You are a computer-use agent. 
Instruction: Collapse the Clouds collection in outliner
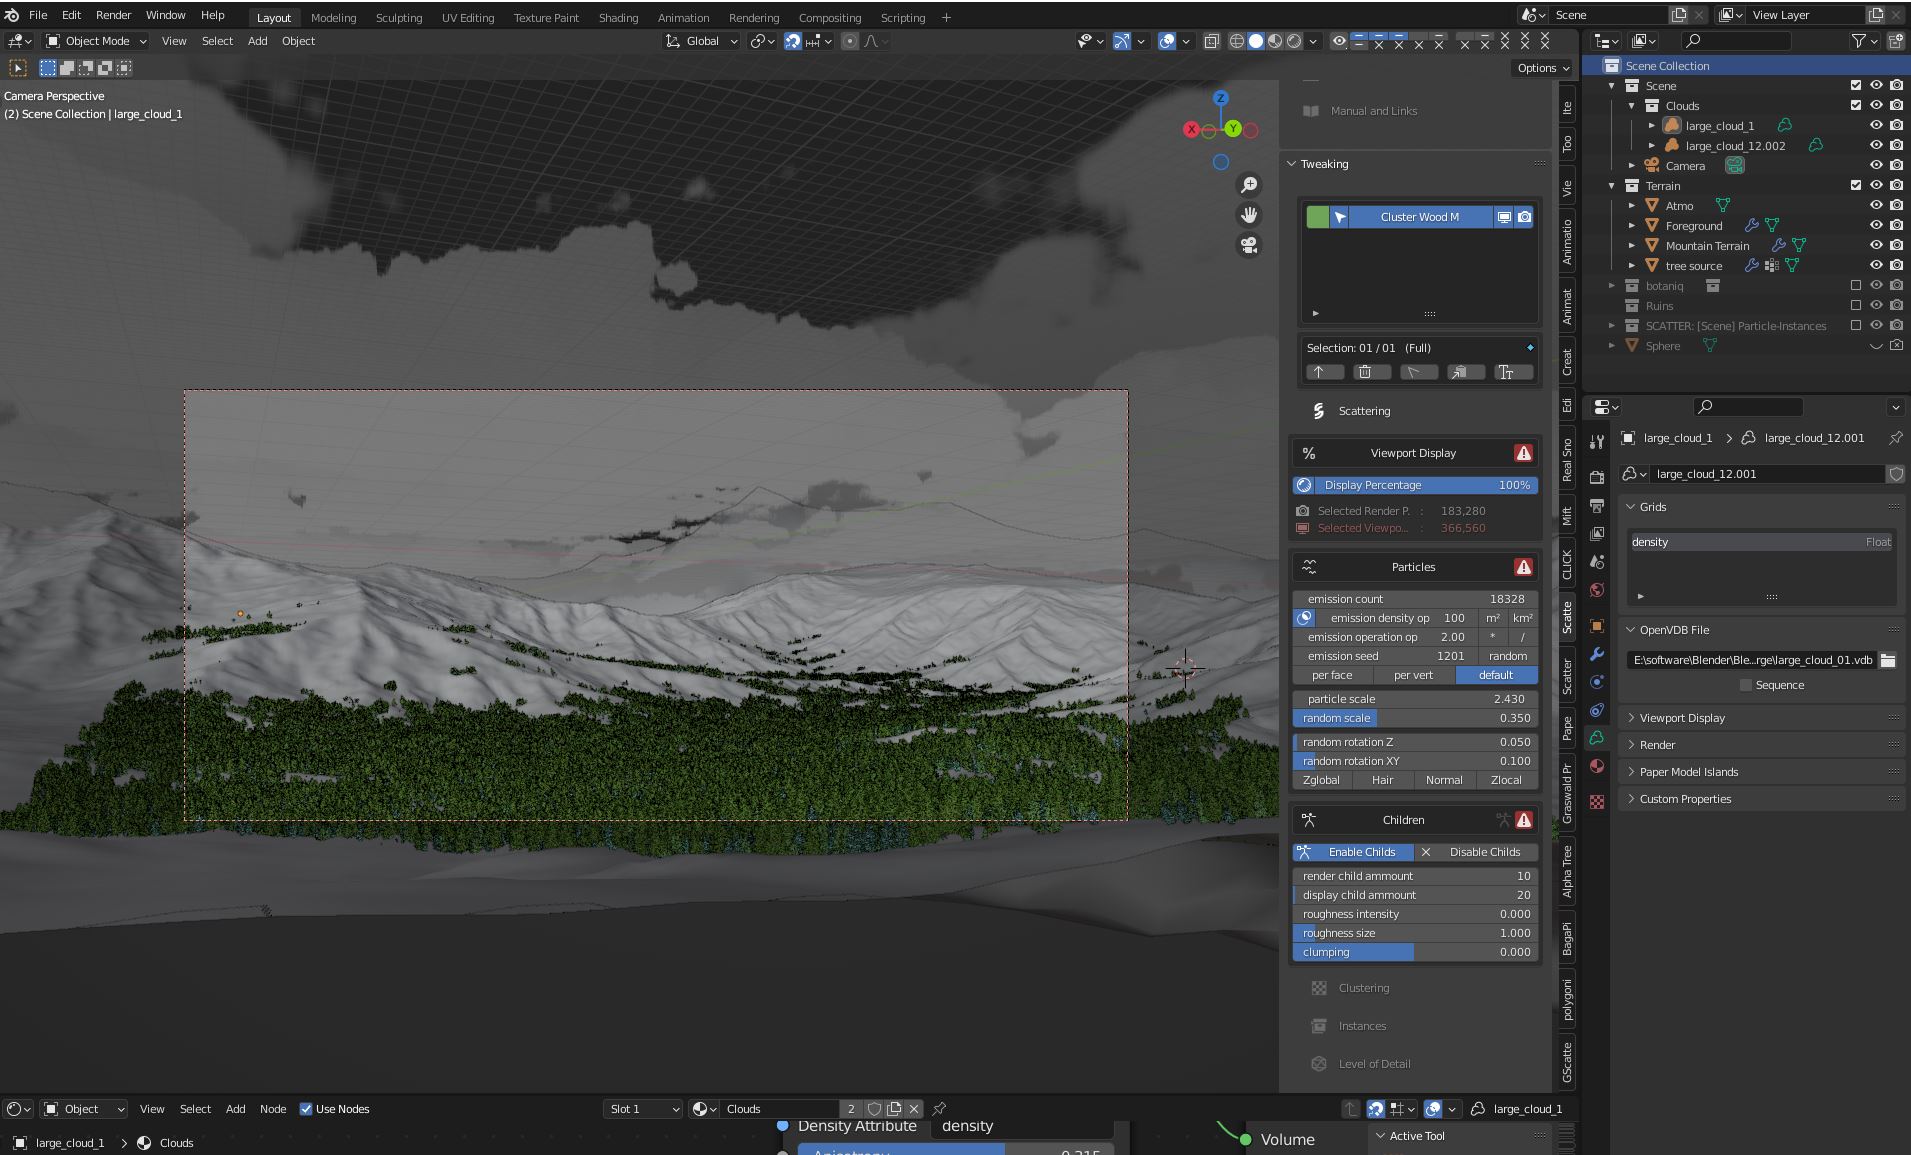tap(1632, 106)
